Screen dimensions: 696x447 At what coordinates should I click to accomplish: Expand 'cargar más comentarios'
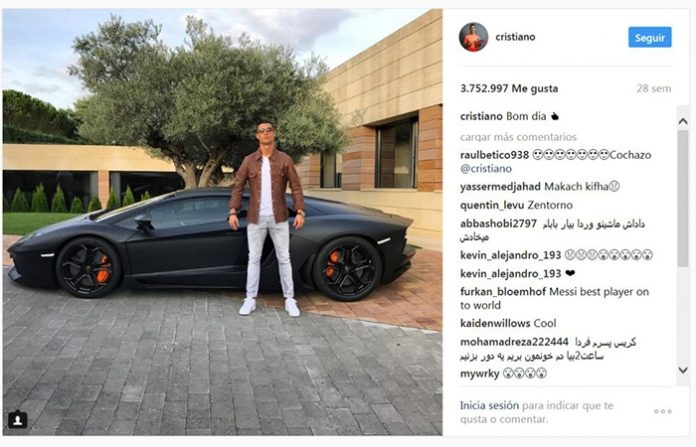[518, 137]
